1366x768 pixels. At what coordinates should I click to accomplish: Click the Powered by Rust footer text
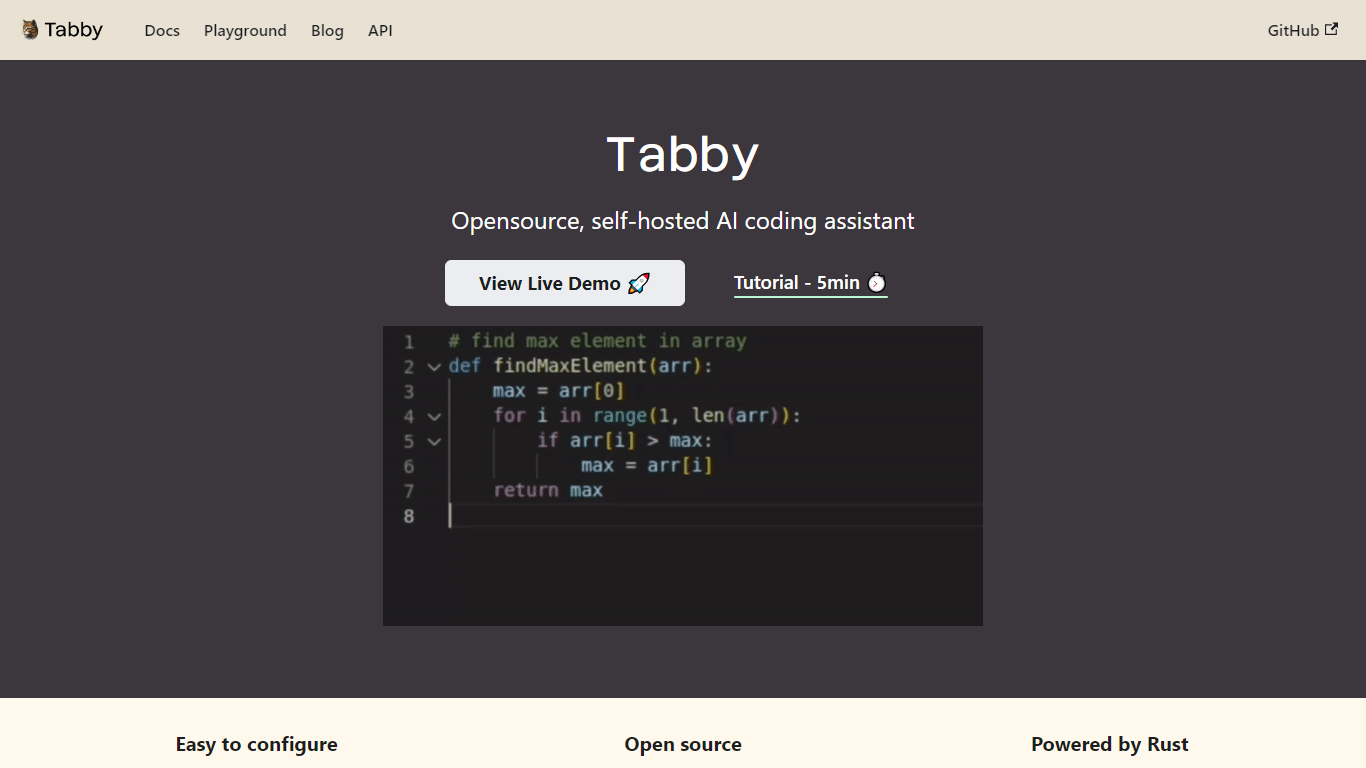point(1110,744)
